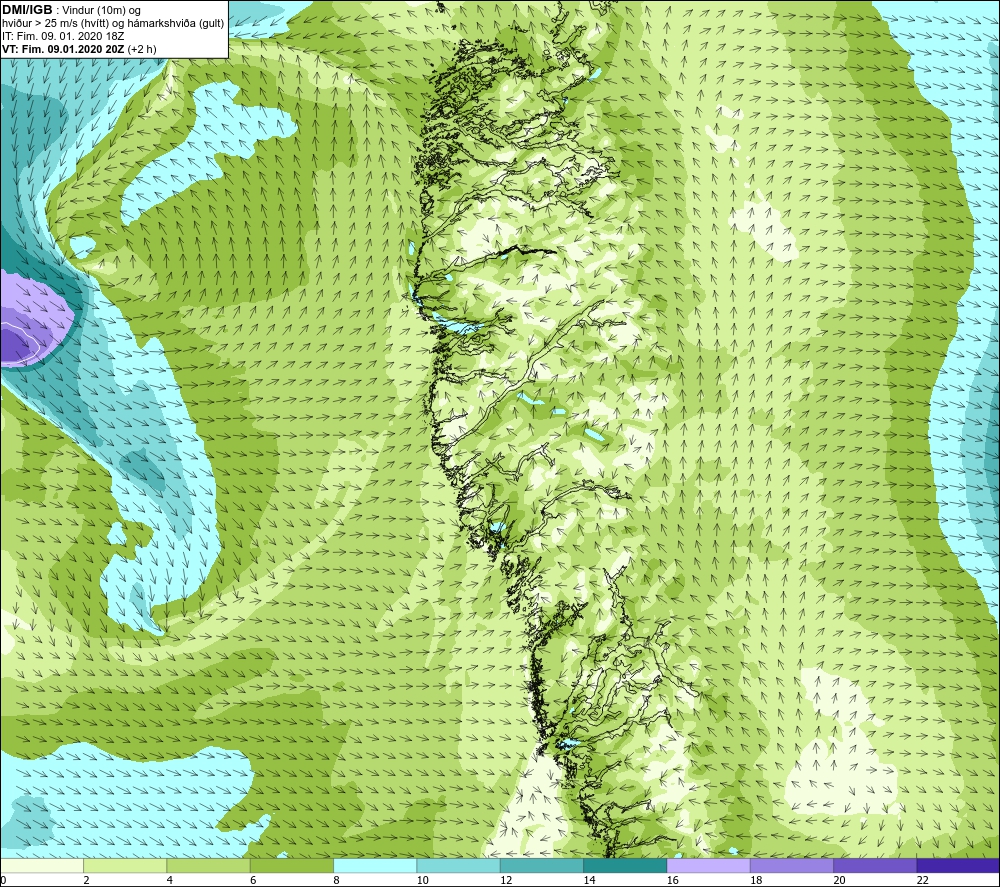Screen dimensions: 1000x887
Task: Select the dark teal 14–16 m/s legend swatch
Action: 625,865
